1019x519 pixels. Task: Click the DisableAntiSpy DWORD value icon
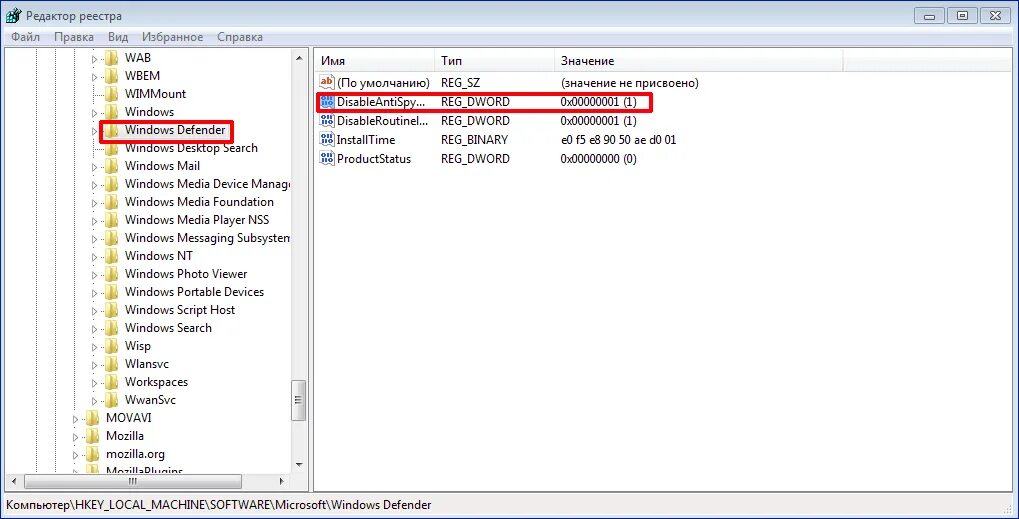[326, 102]
